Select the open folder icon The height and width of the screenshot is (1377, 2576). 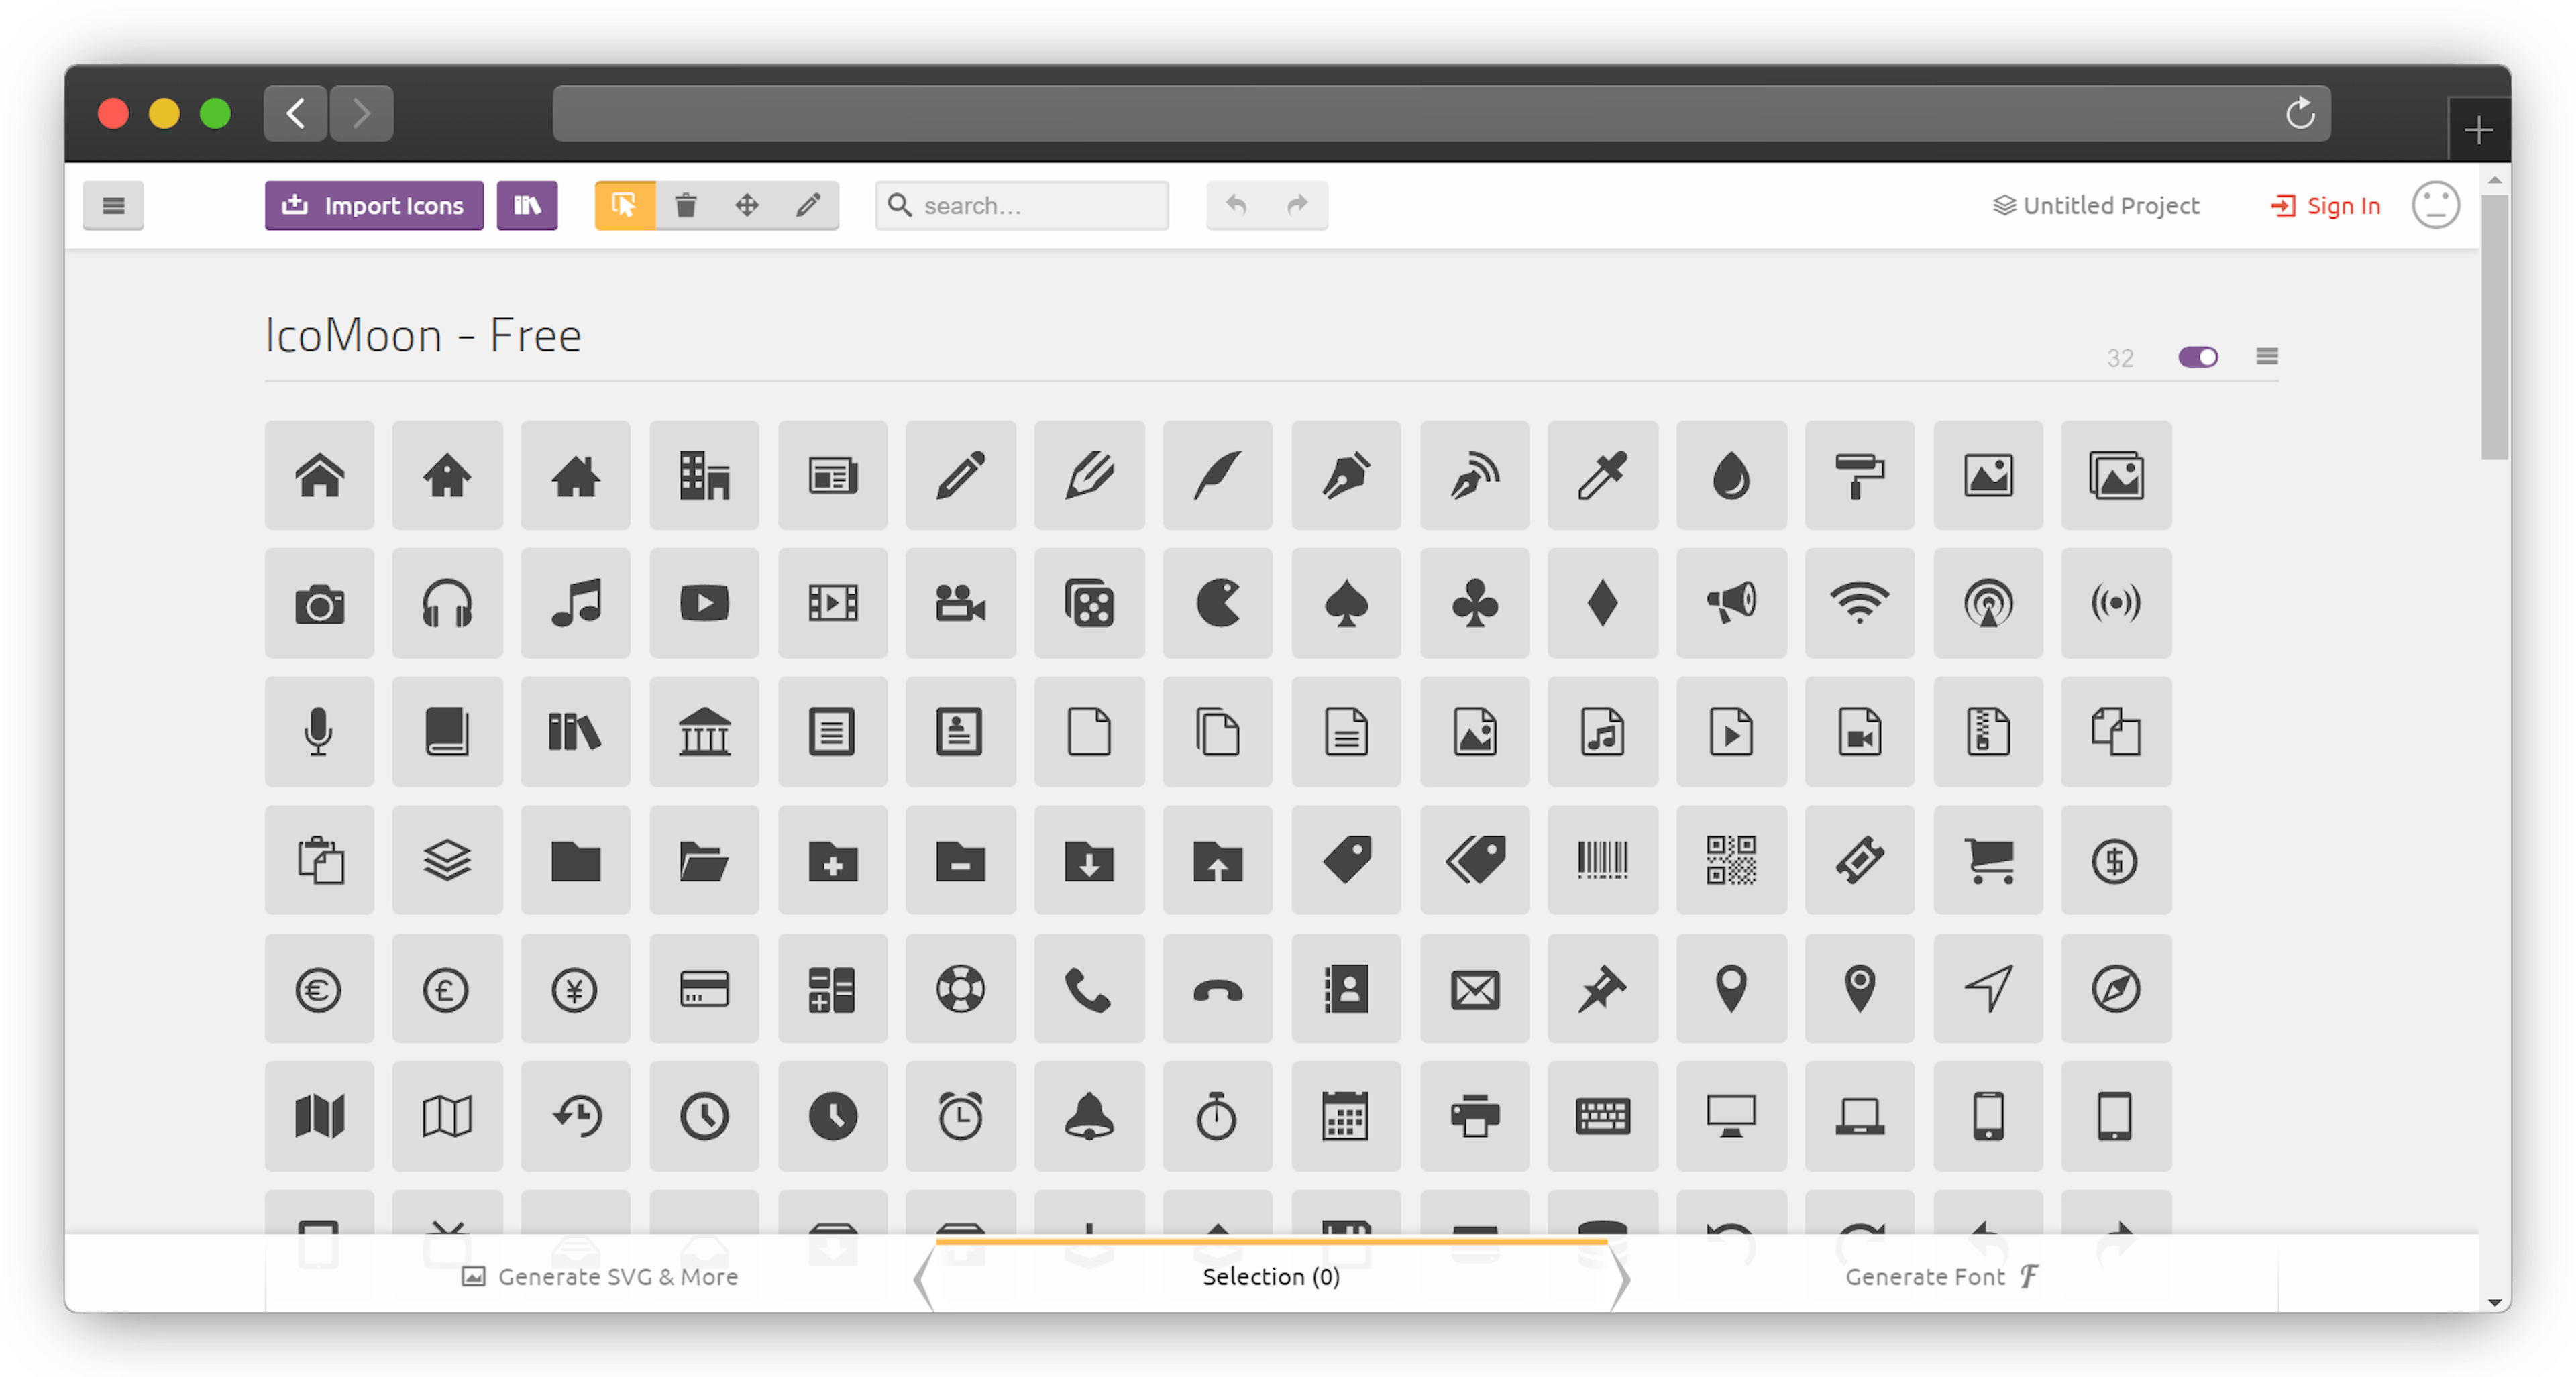point(704,860)
